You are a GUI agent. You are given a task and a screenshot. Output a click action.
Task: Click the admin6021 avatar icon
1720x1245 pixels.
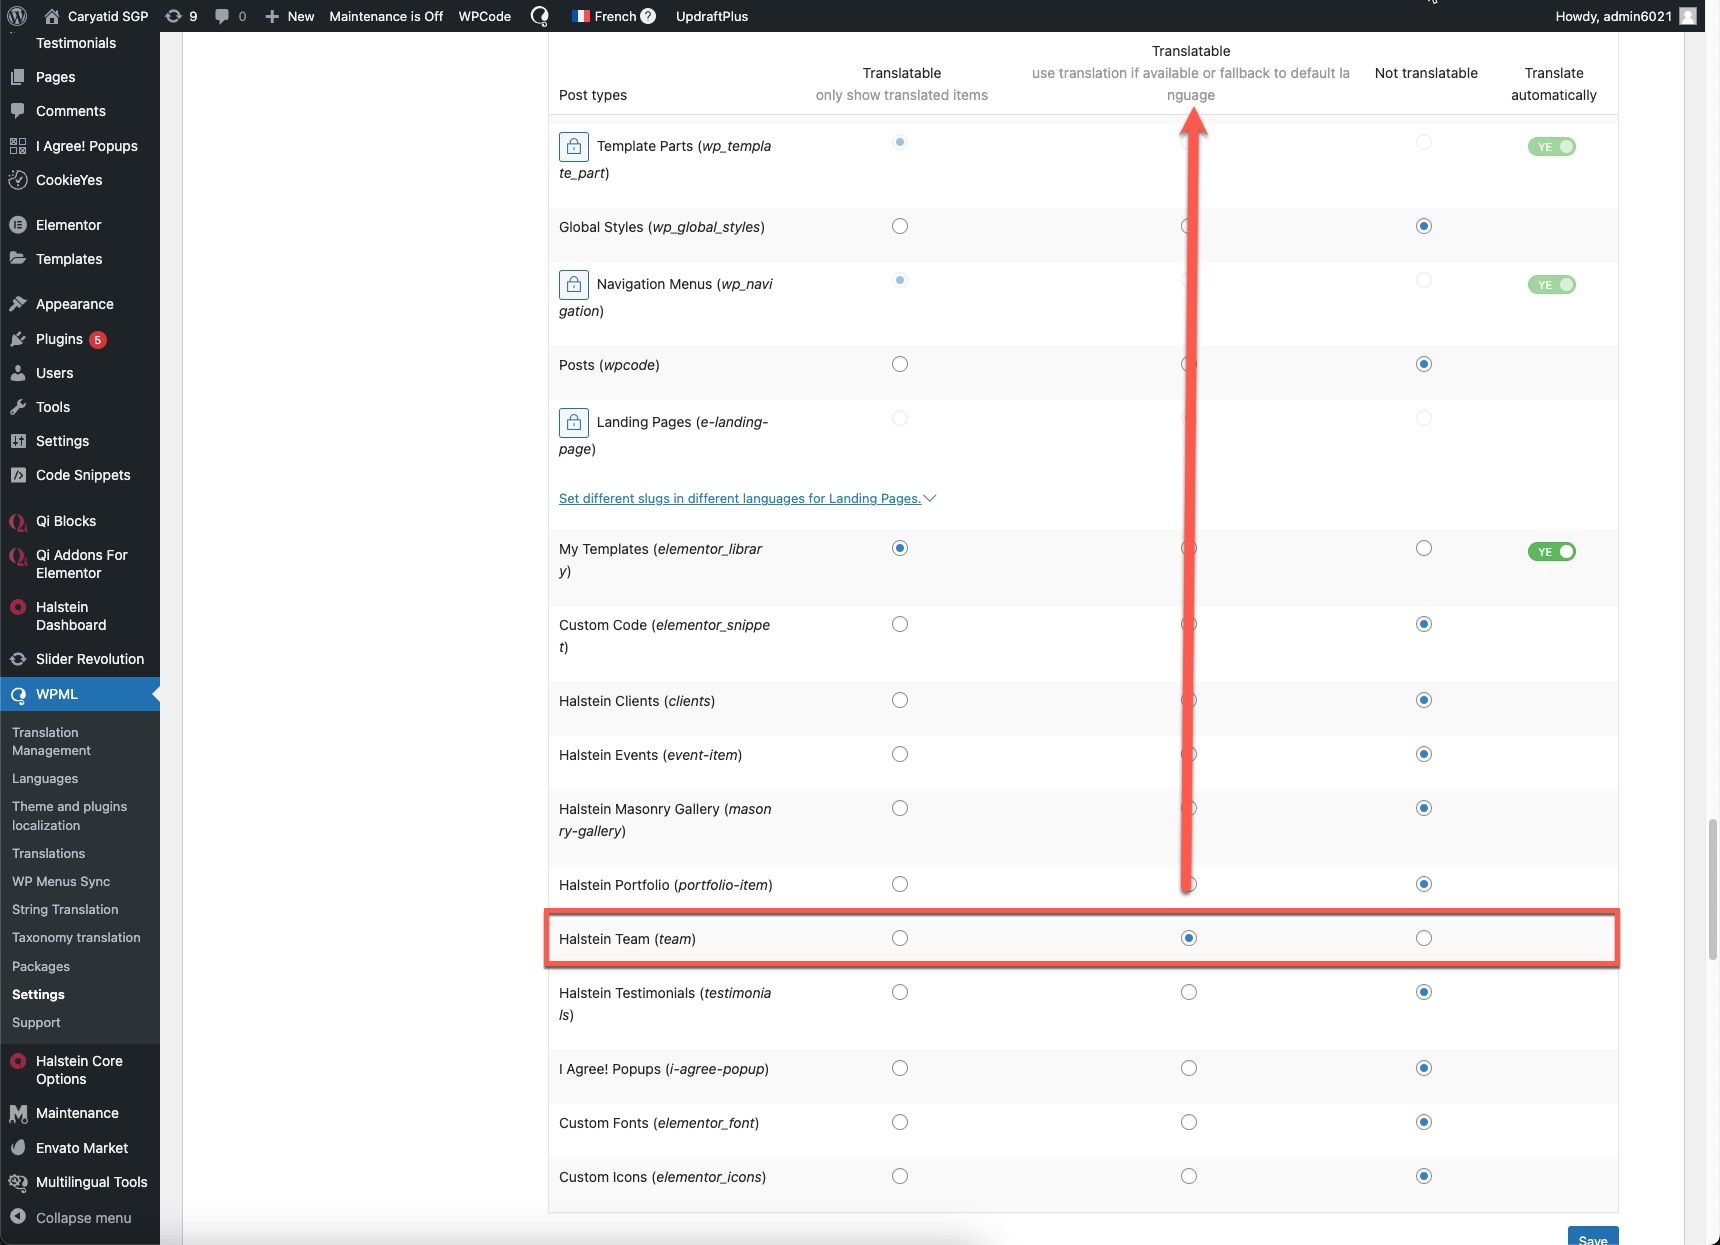pyautogui.click(x=1688, y=16)
